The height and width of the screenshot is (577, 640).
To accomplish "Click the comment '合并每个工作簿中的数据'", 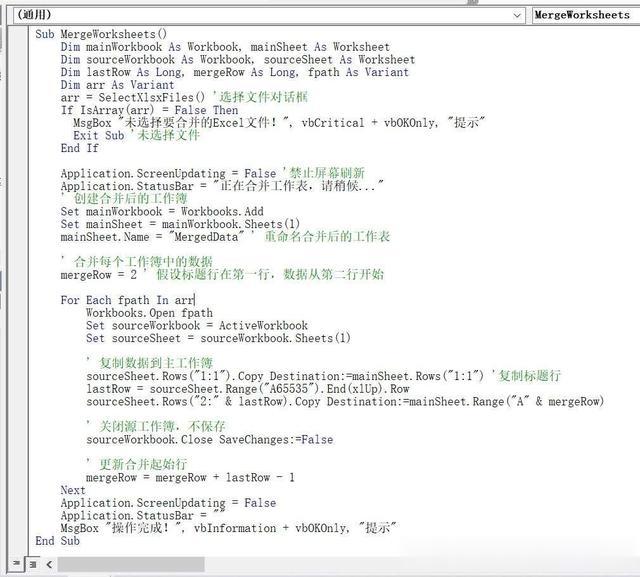I will (143, 262).
